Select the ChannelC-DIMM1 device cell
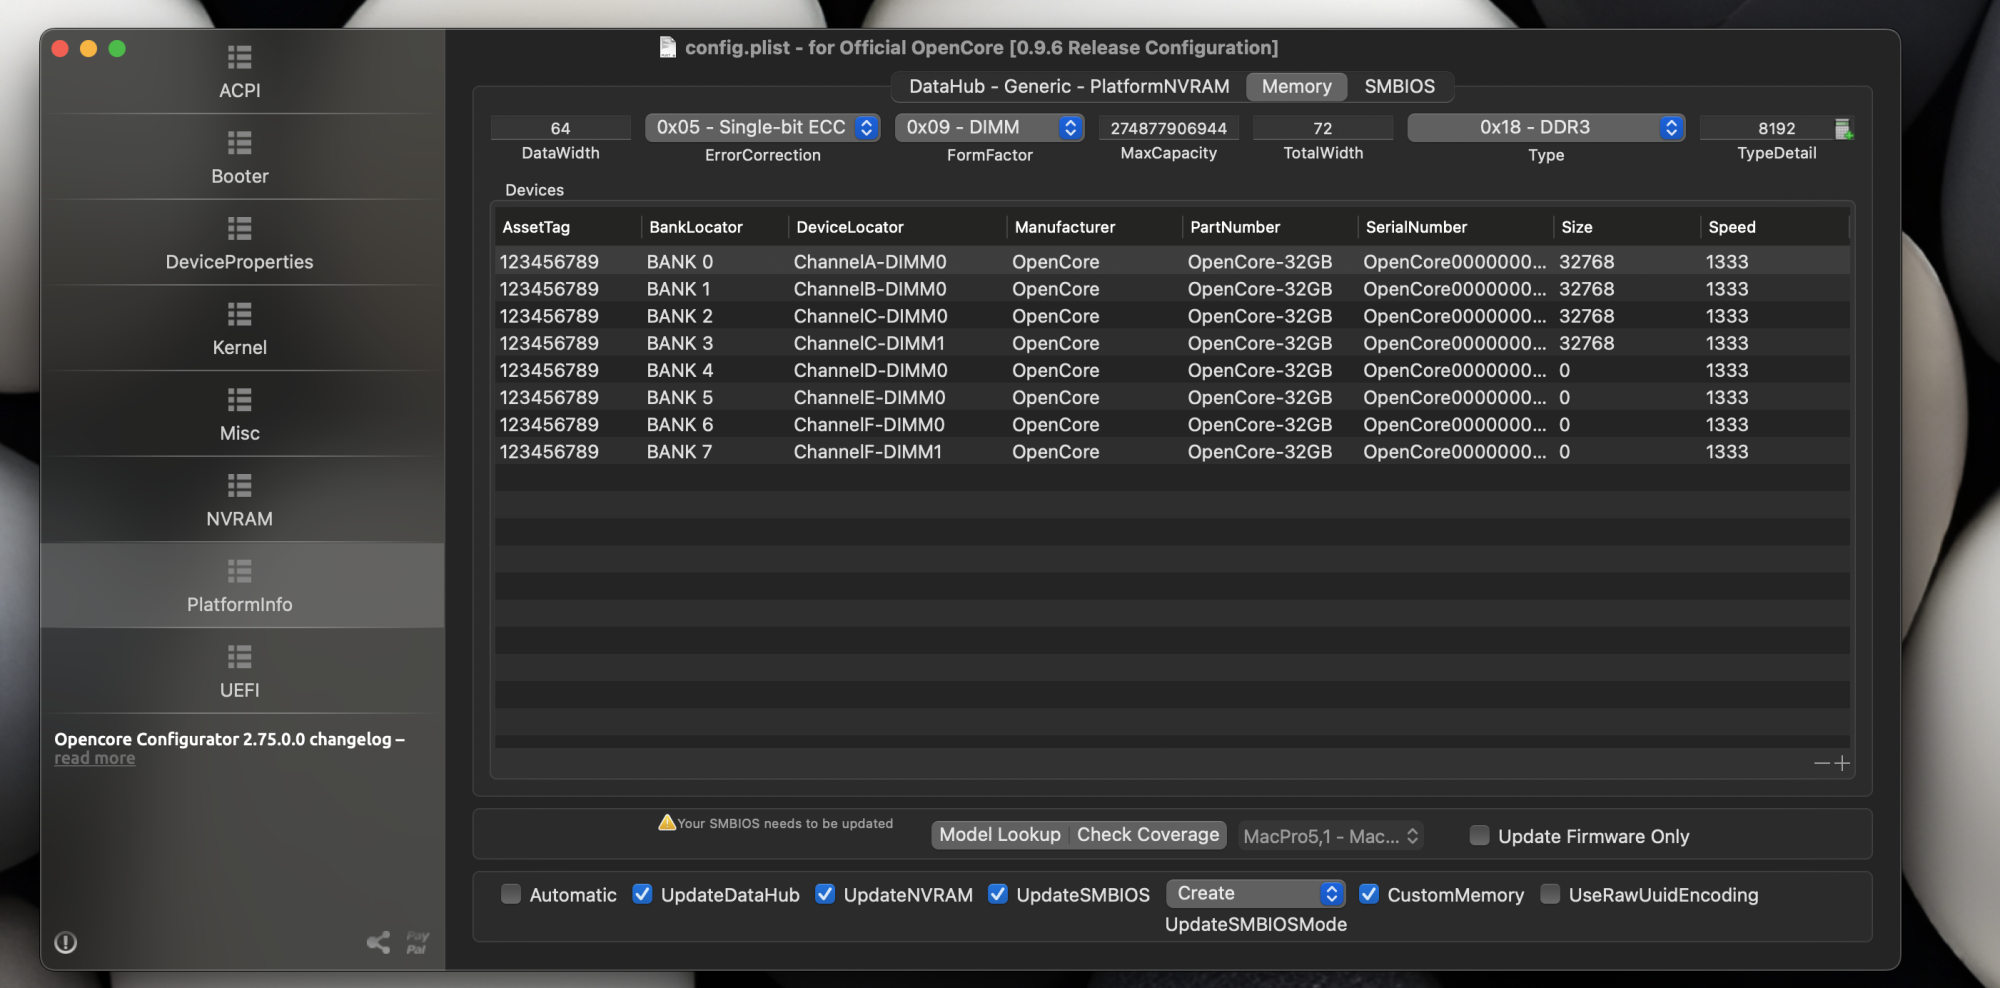Viewport: 2000px width, 988px height. (x=869, y=343)
